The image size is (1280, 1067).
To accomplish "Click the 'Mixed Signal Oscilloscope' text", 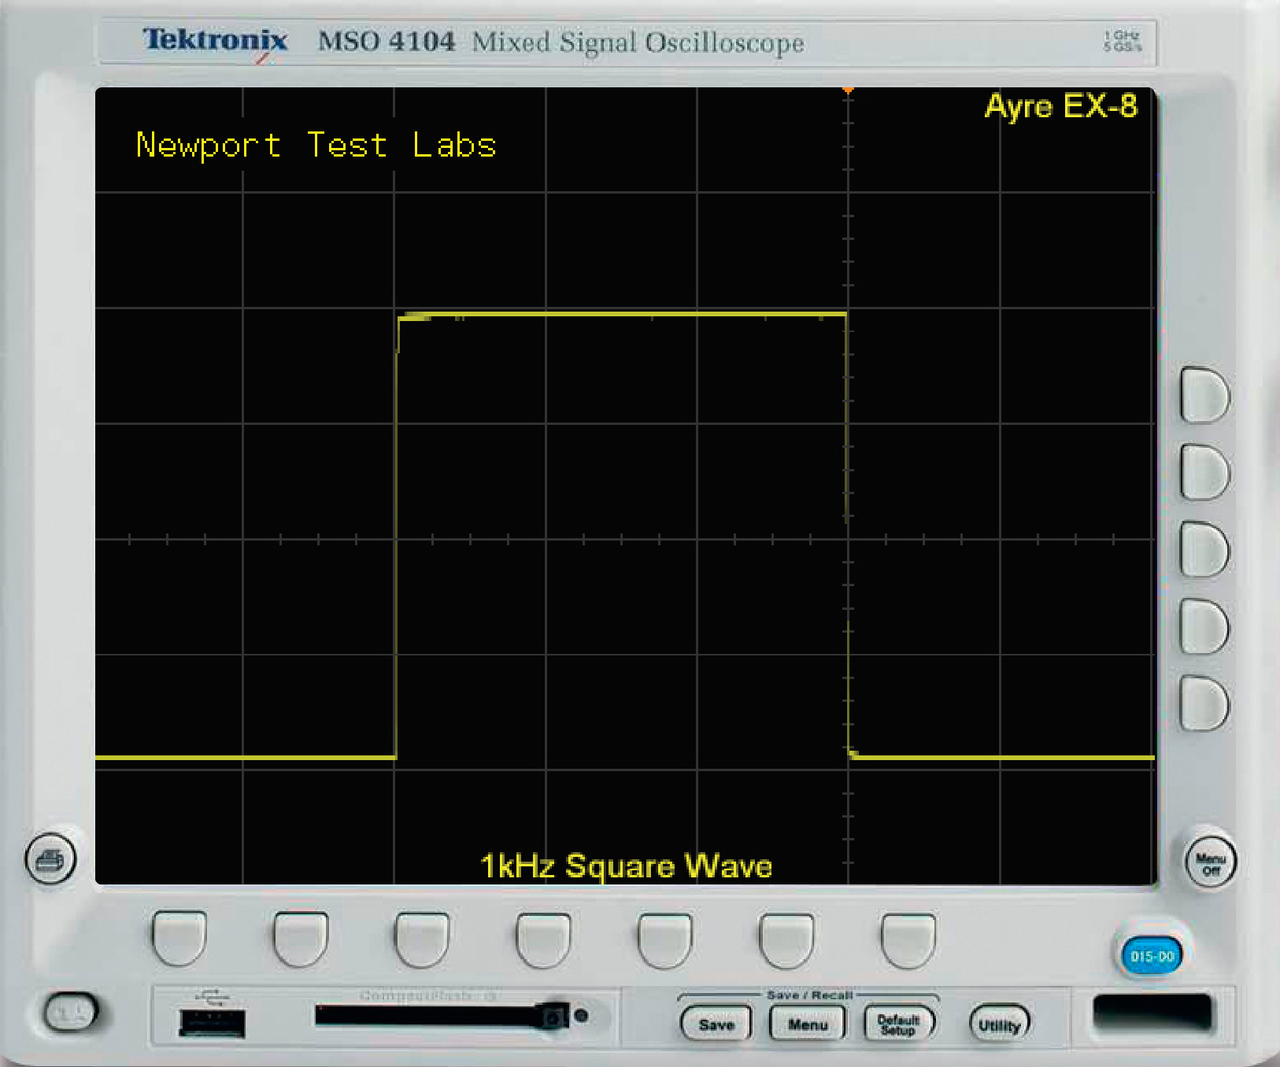I will coord(638,43).
